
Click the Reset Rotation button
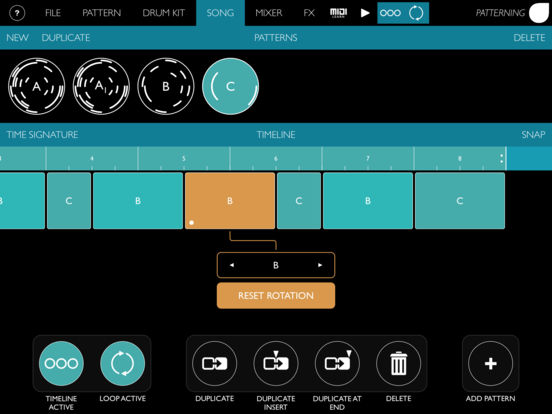(x=276, y=296)
